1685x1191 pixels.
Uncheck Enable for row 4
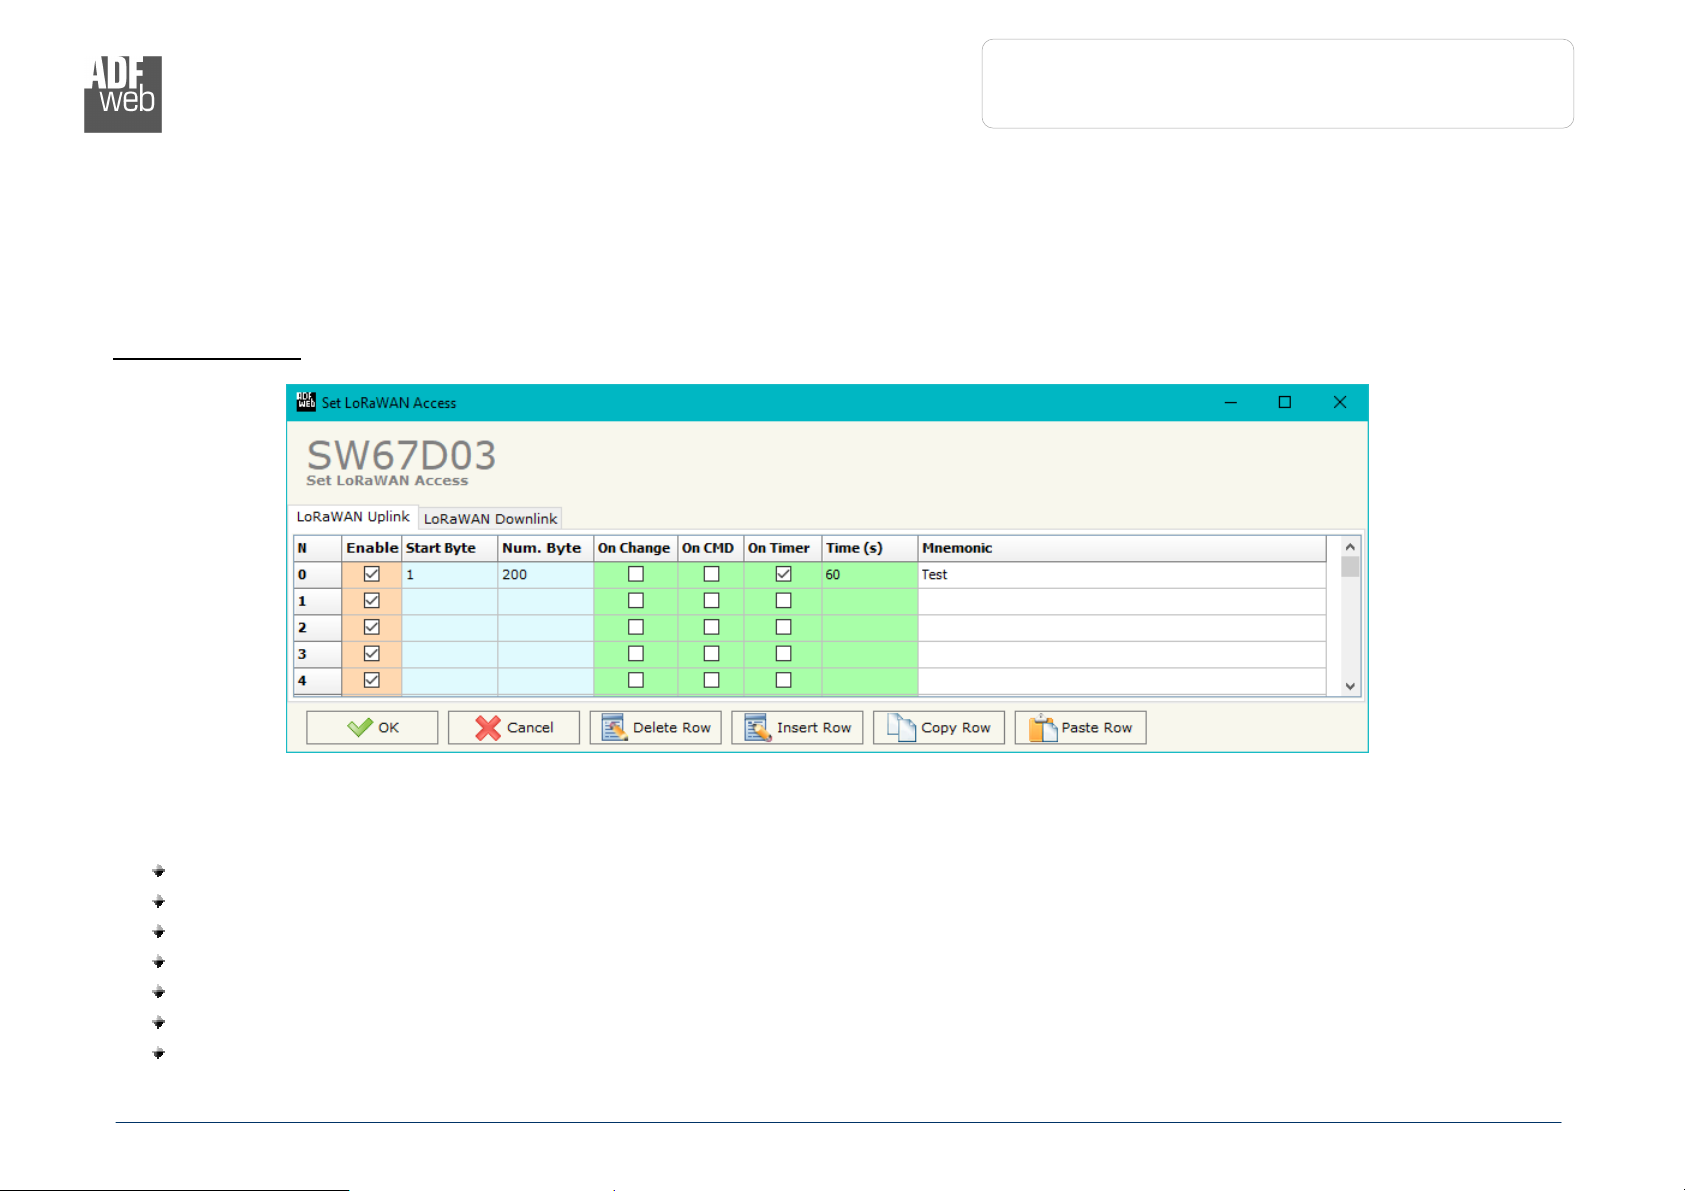(x=372, y=680)
